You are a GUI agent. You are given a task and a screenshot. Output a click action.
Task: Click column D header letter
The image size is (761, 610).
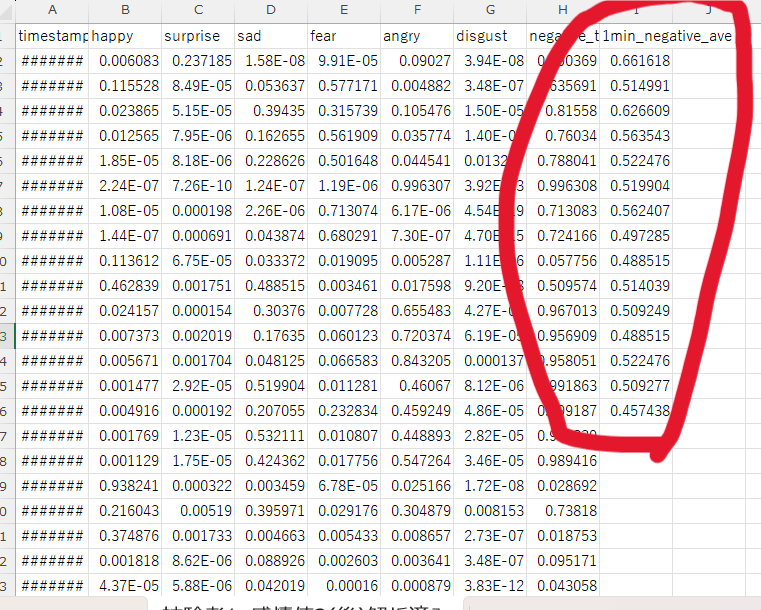tap(271, 10)
